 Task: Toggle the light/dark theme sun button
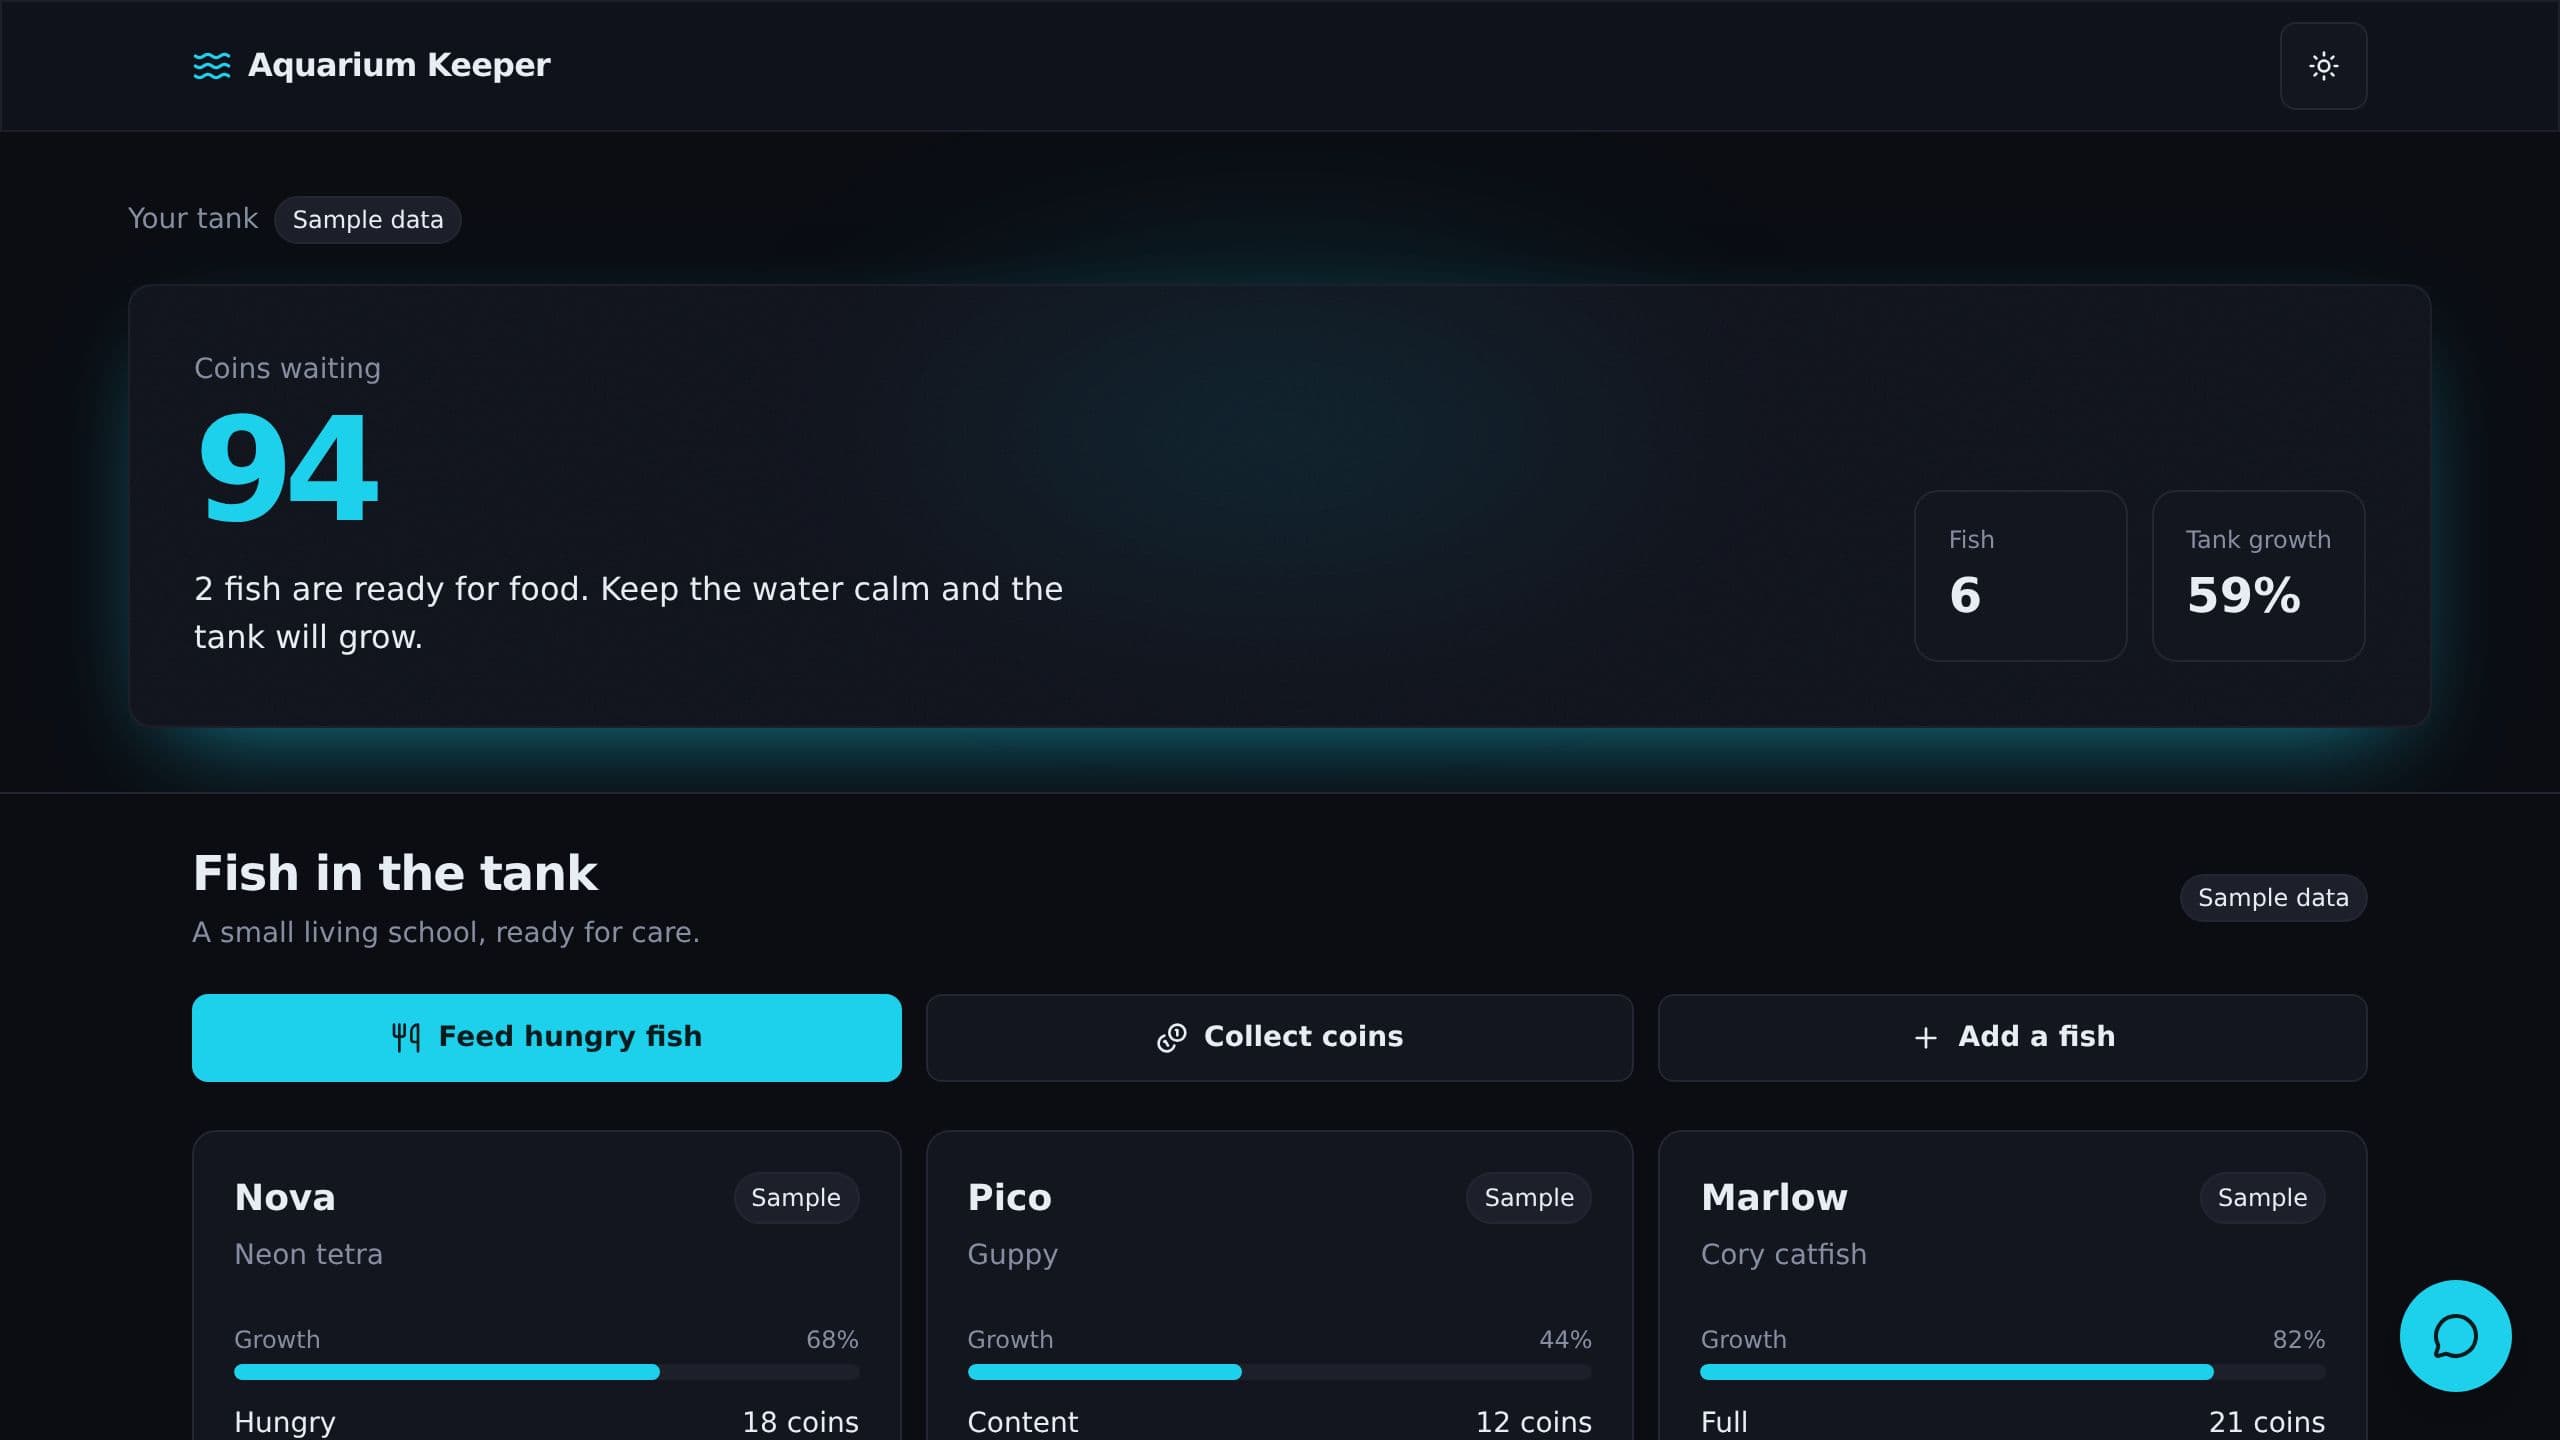coord(2323,66)
